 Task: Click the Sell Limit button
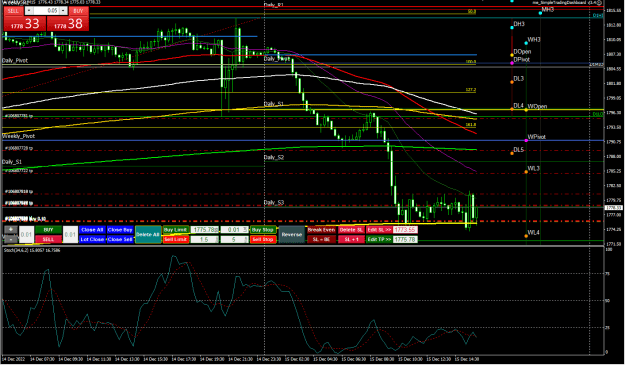click(175, 239)
